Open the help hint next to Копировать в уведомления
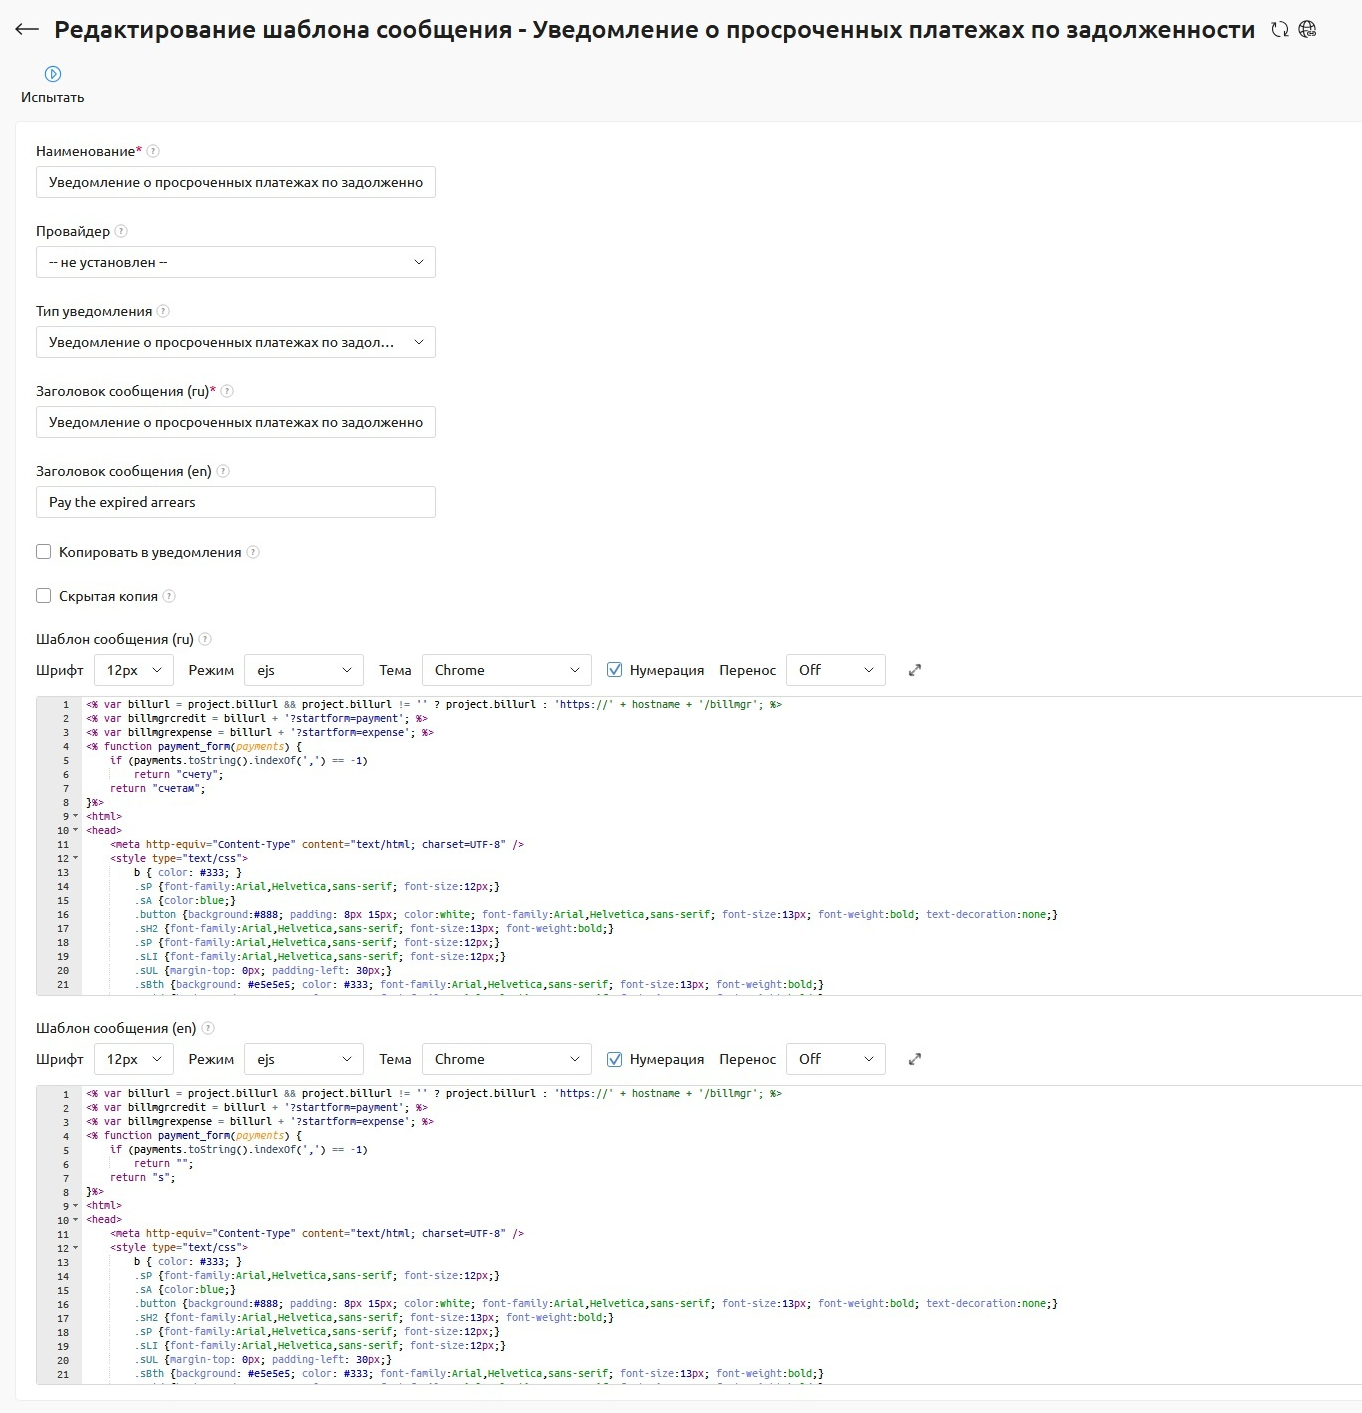Screen dimensions: 1362x1413 253,552
